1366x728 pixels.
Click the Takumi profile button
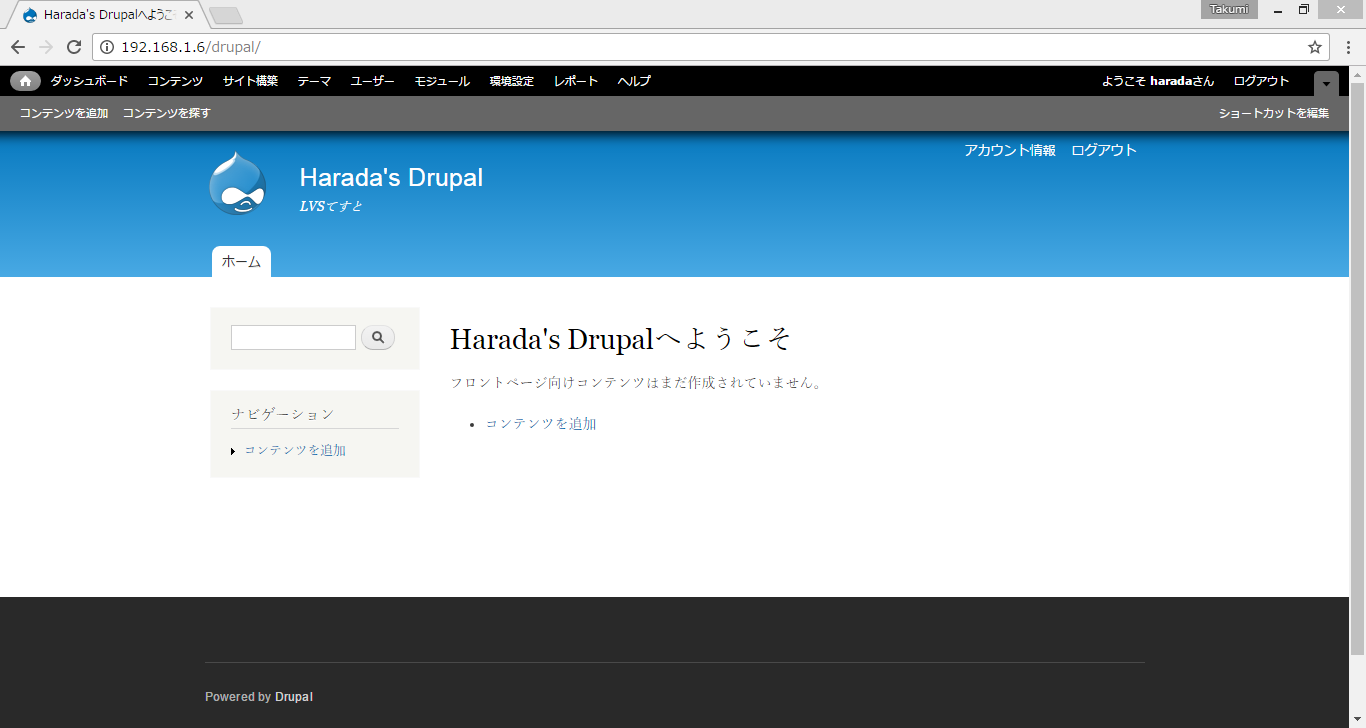pos(1229,9)
